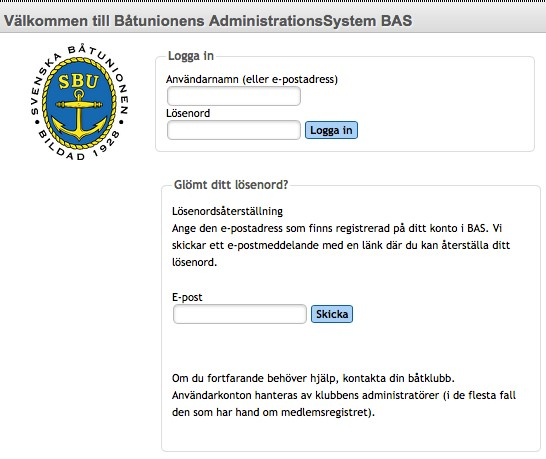Click the Lösenord label above the password field
Image resolution: width=546 pixels, height=459 pixels.
click(x=188, y=113)
